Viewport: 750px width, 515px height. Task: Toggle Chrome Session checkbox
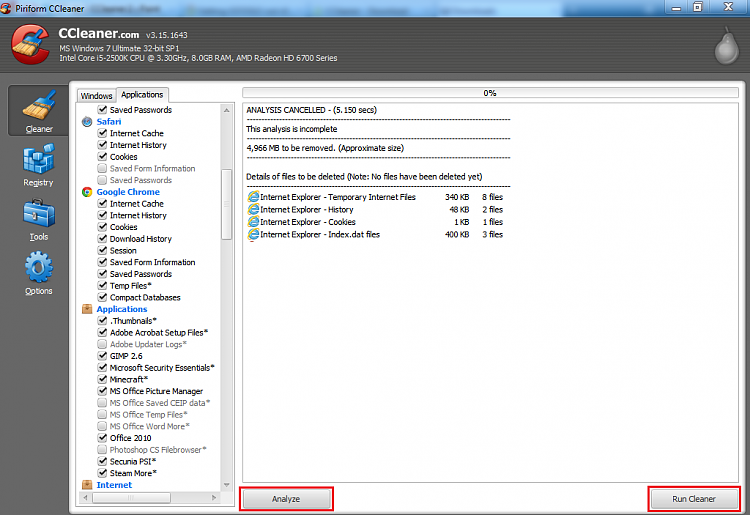pos(102,250)
